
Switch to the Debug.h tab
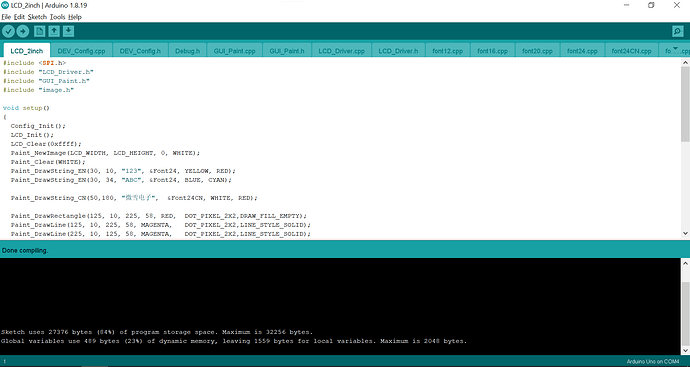[x=187, y=51]
